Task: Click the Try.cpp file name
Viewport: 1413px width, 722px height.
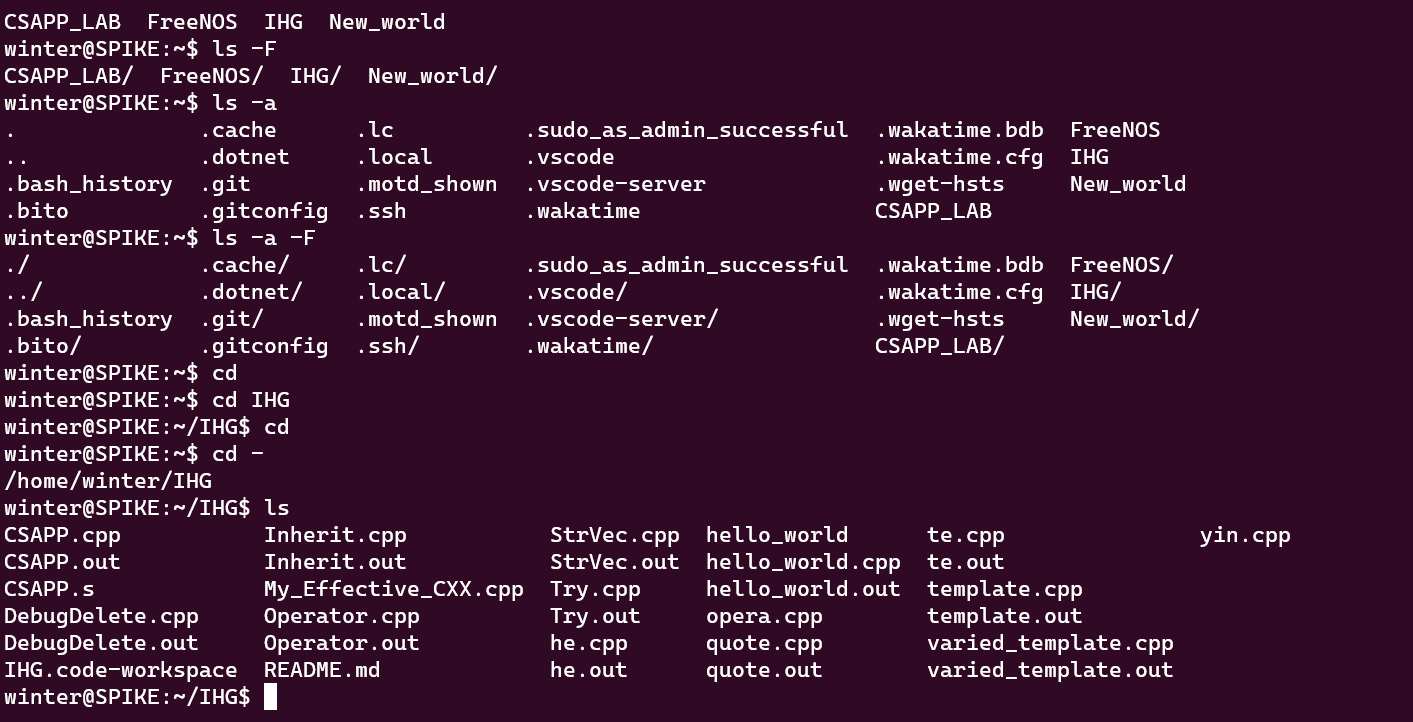Action: point(595,589)
